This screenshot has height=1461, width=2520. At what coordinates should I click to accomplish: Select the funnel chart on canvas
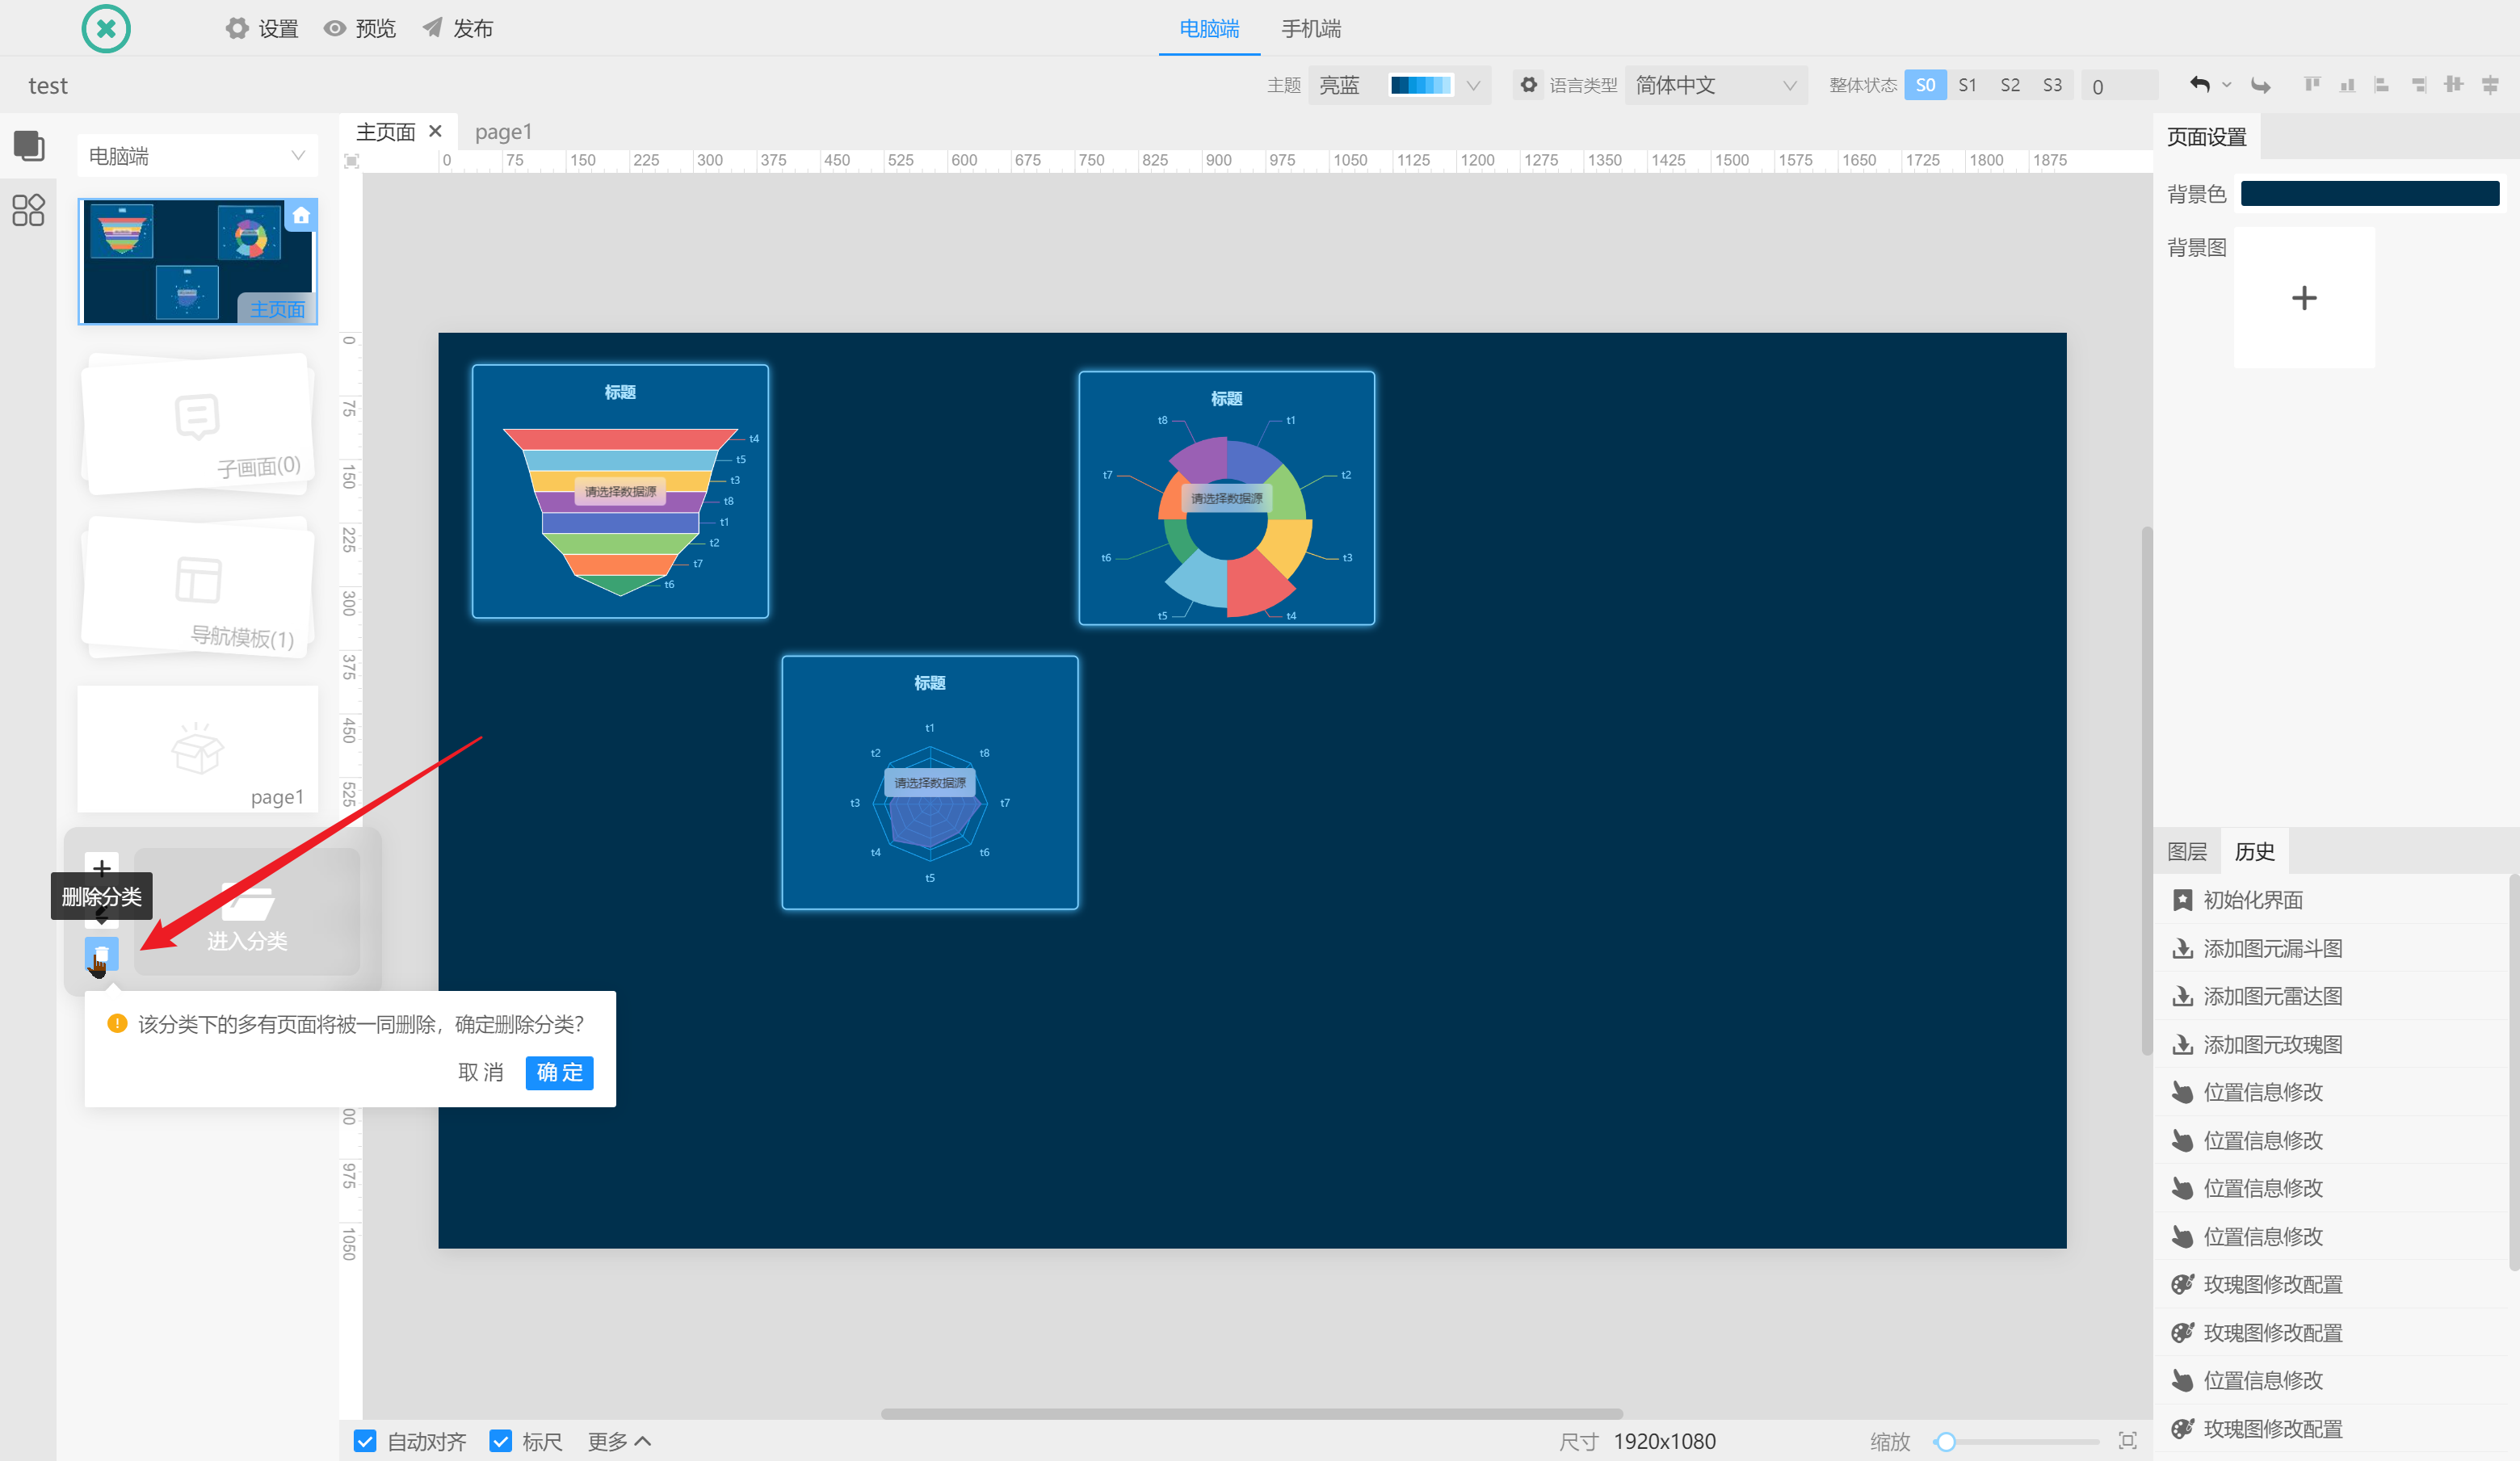(620, 491)
